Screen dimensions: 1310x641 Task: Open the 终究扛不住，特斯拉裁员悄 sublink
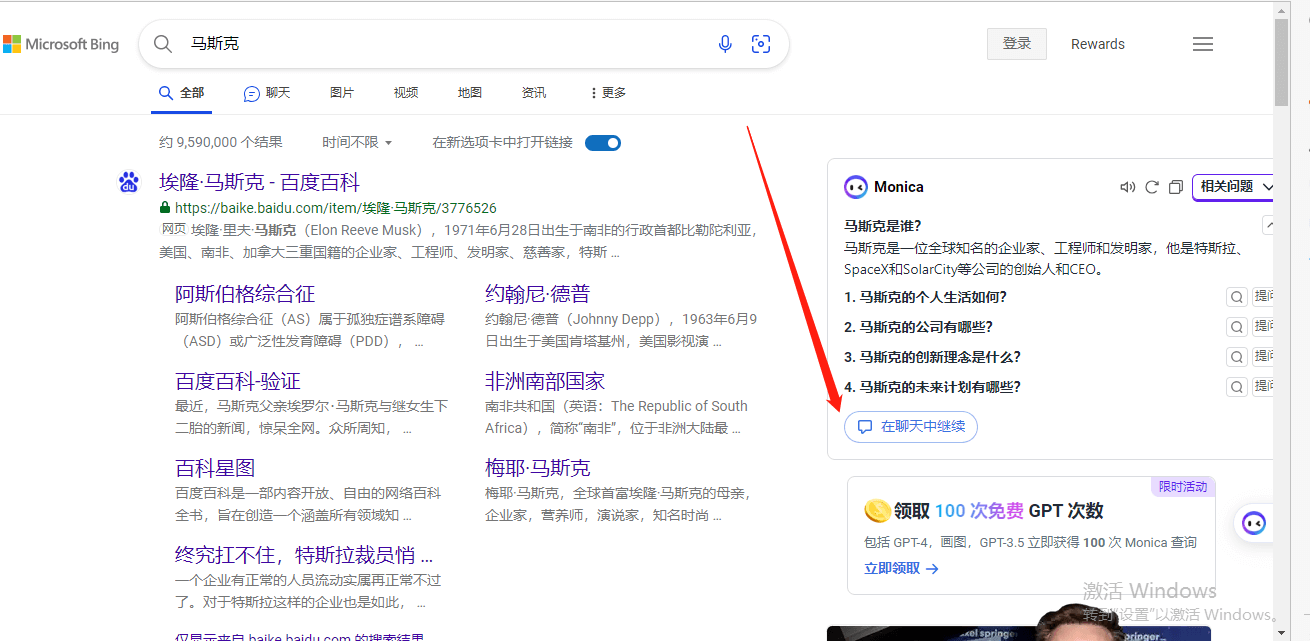pyautogui.click(x=304, y=555)
